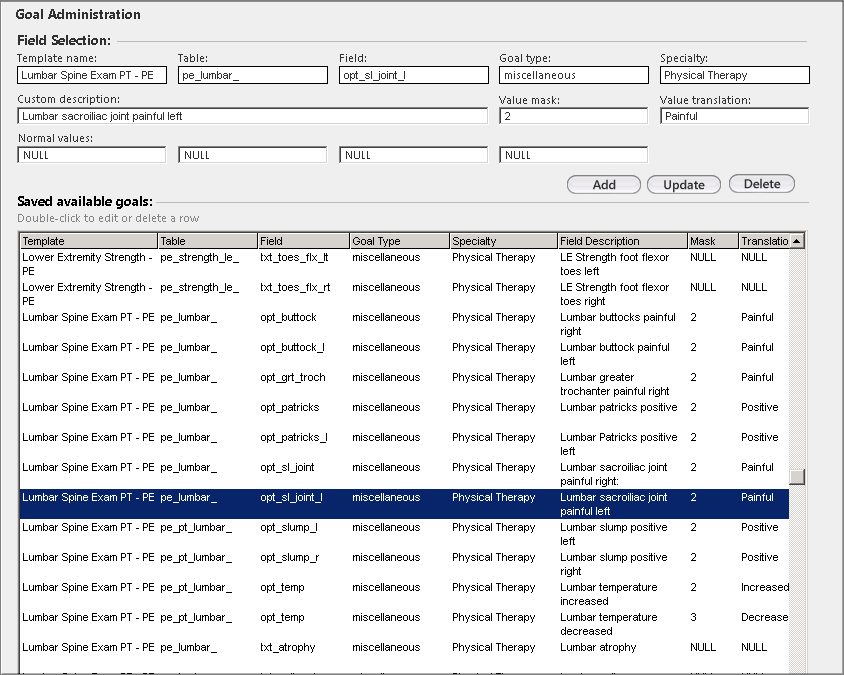Click 'Lumbar temperature increased' description
Screen dimensions: 844x675
pos(609,594)
